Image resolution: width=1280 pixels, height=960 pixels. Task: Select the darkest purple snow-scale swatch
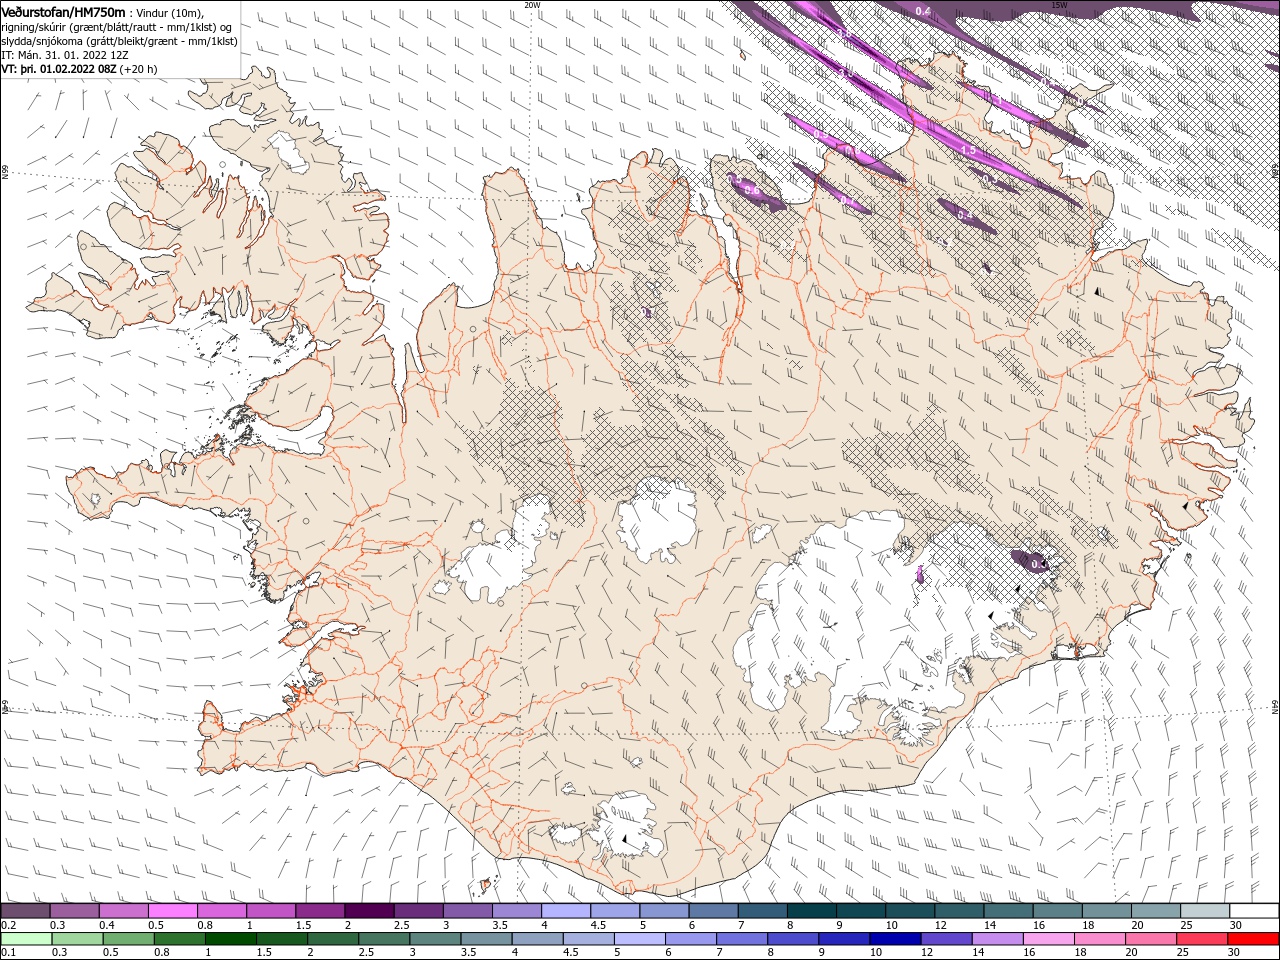369,910
